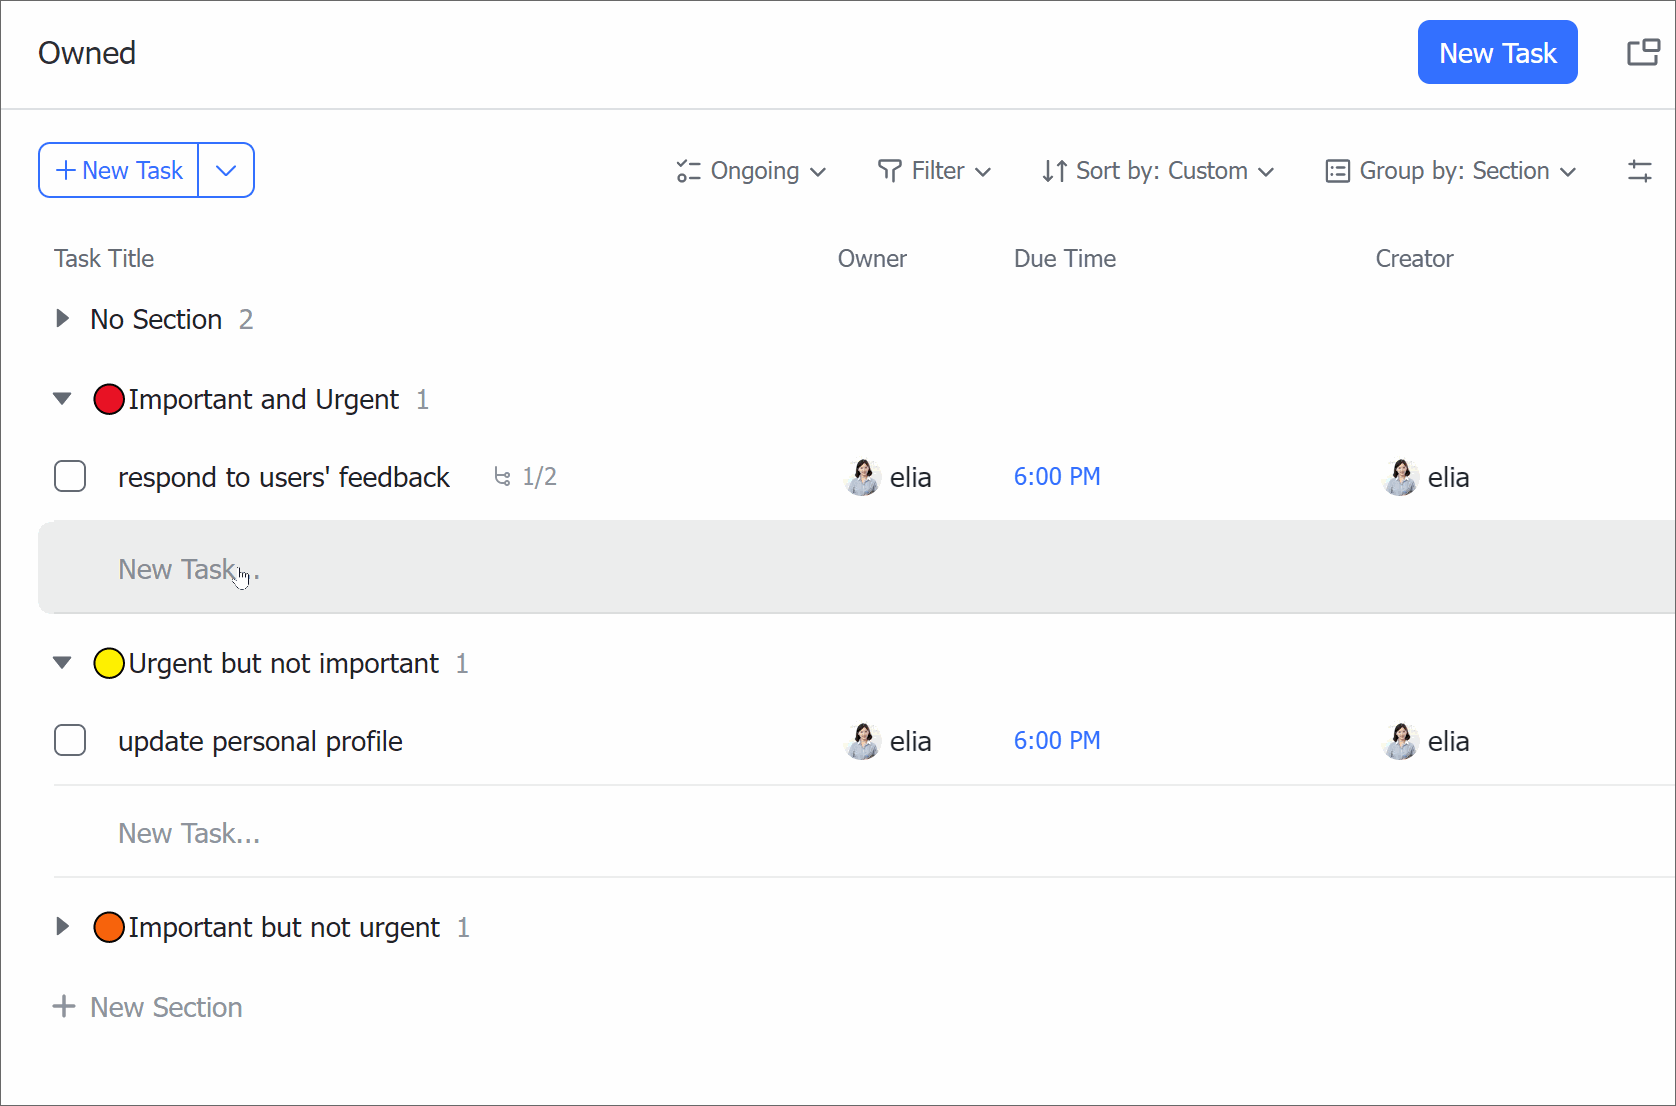Click the pop-out icon in top right corner
The image size is (1676, 1106).
[1643, 52]
